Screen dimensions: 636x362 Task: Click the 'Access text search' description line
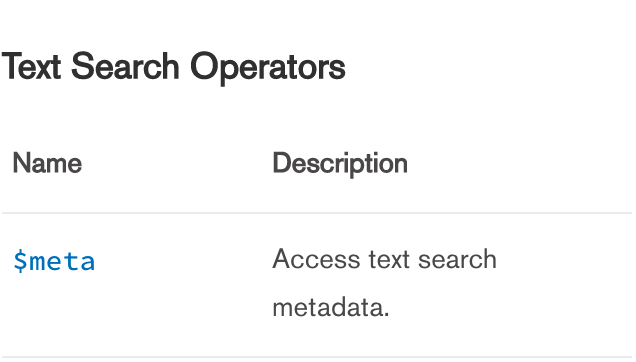click(385, 259)
